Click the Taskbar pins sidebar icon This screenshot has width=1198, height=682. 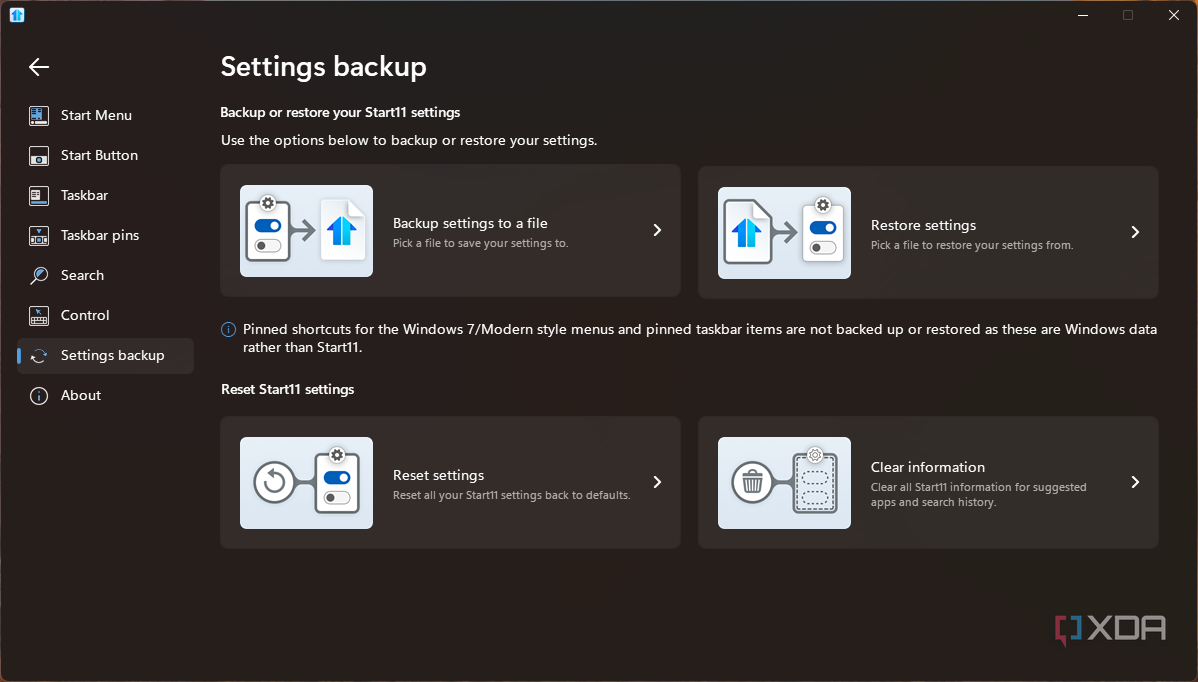39,235
